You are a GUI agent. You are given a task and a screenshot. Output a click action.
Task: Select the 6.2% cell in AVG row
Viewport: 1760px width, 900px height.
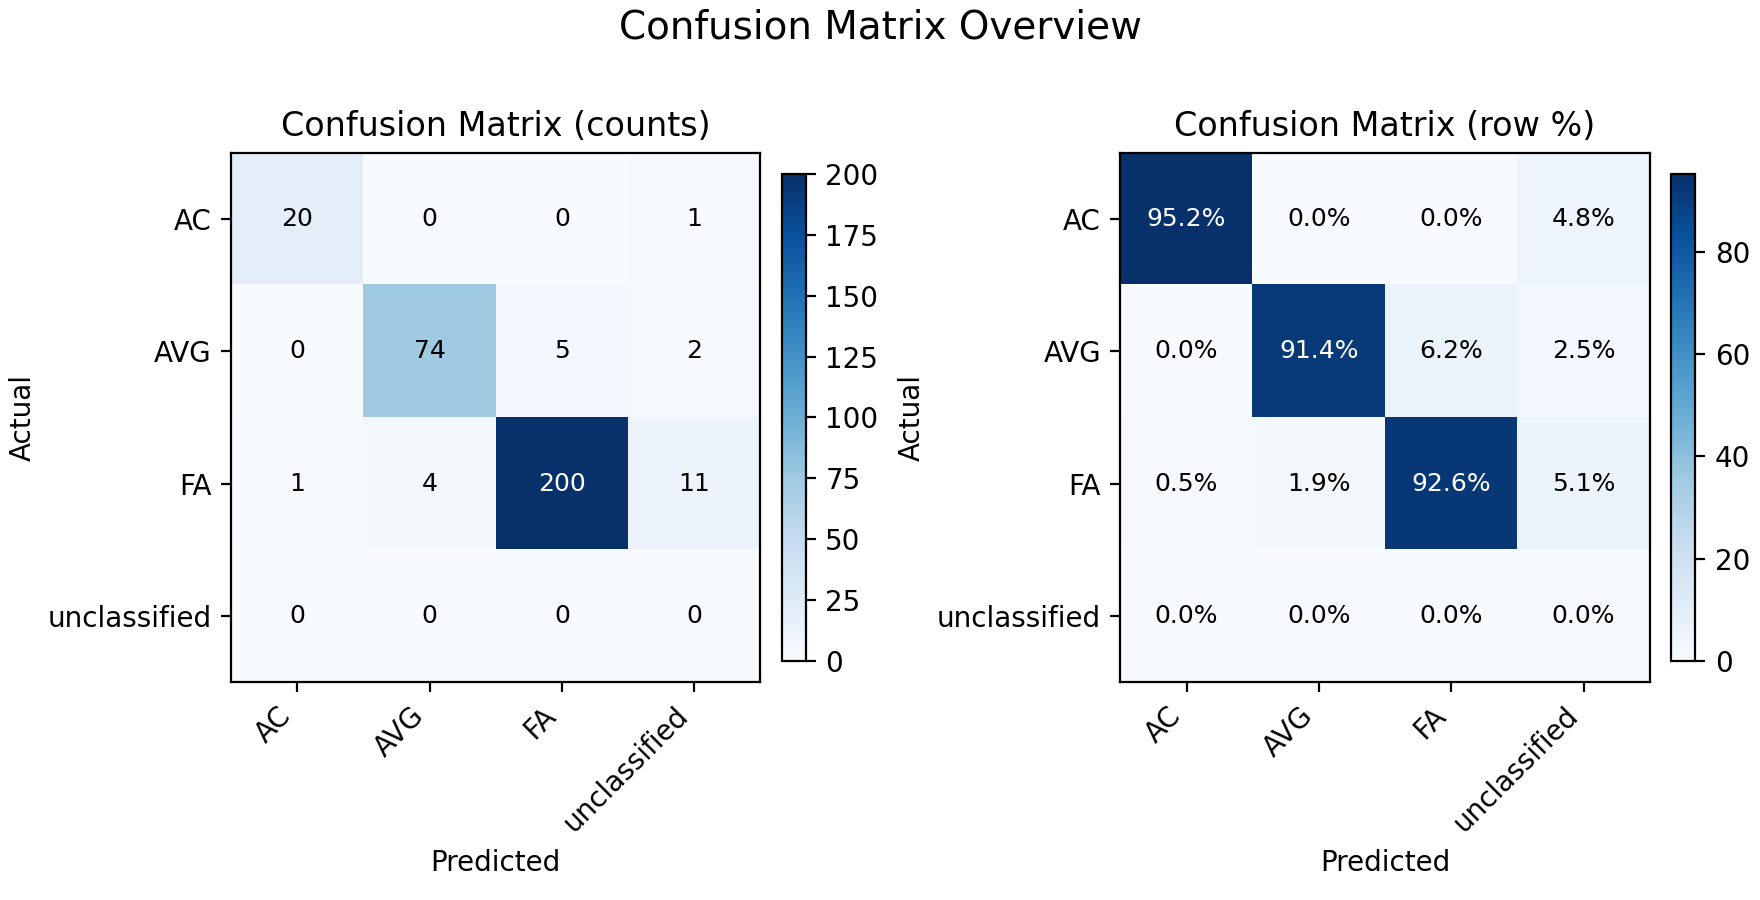1451,350
